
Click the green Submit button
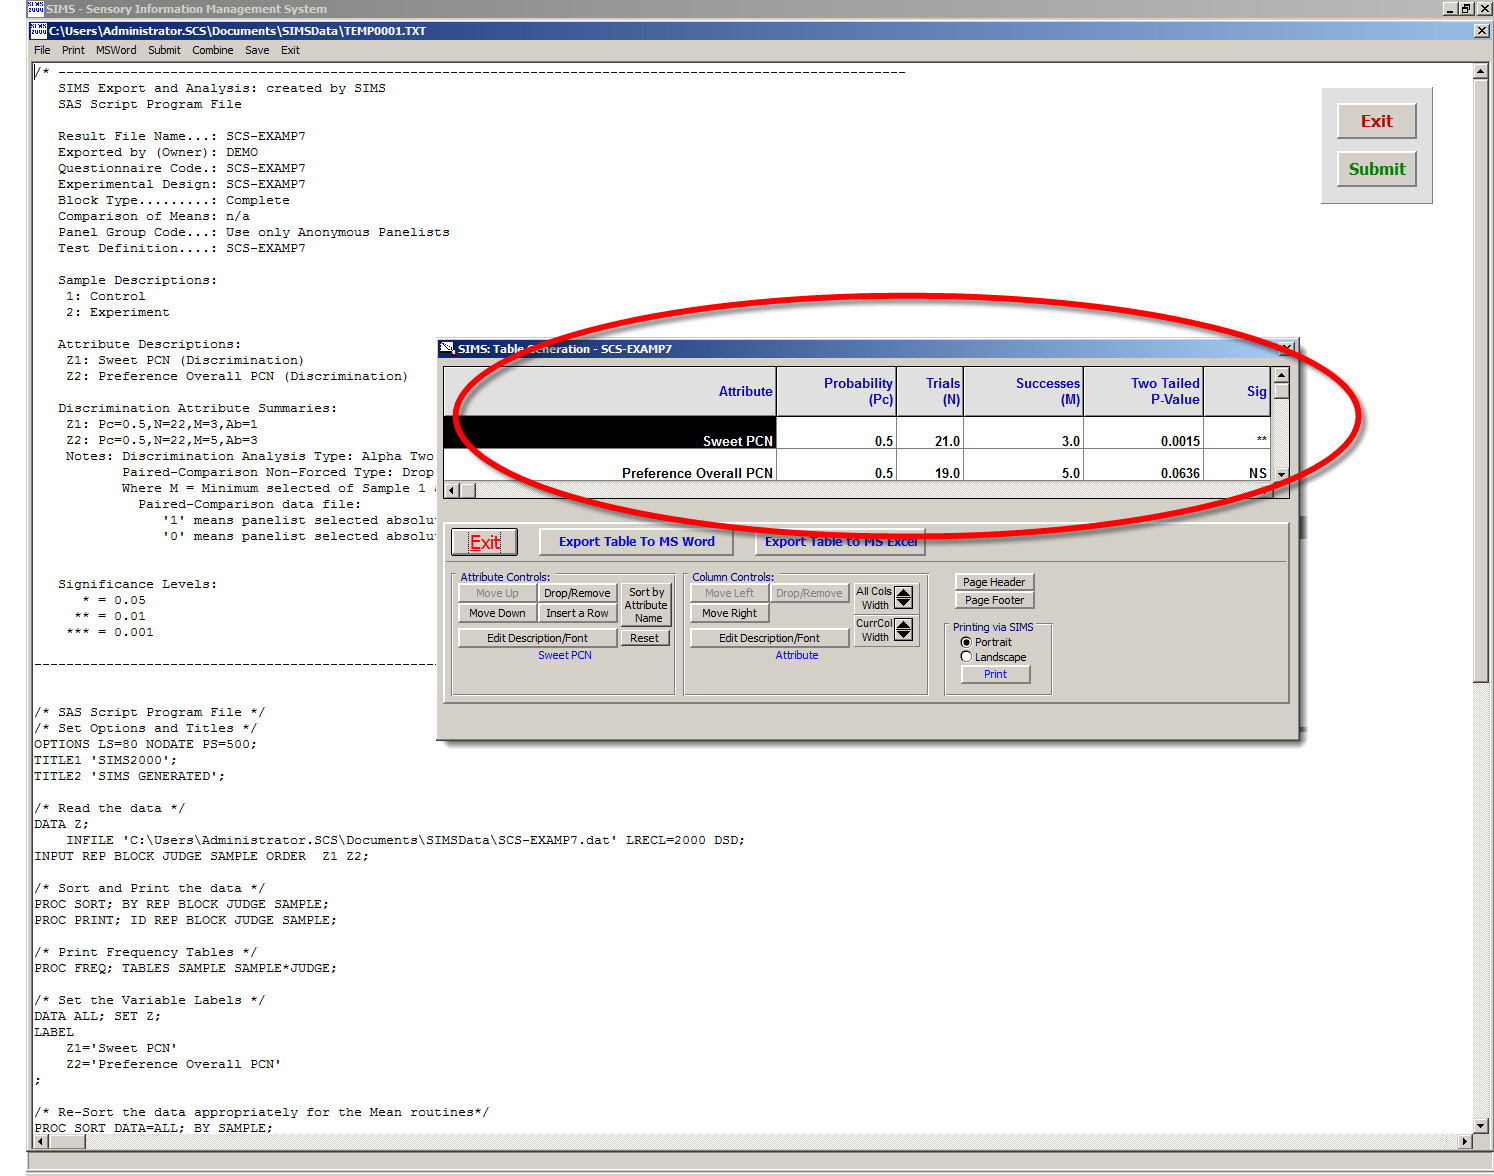click(x=1377, y=169)
